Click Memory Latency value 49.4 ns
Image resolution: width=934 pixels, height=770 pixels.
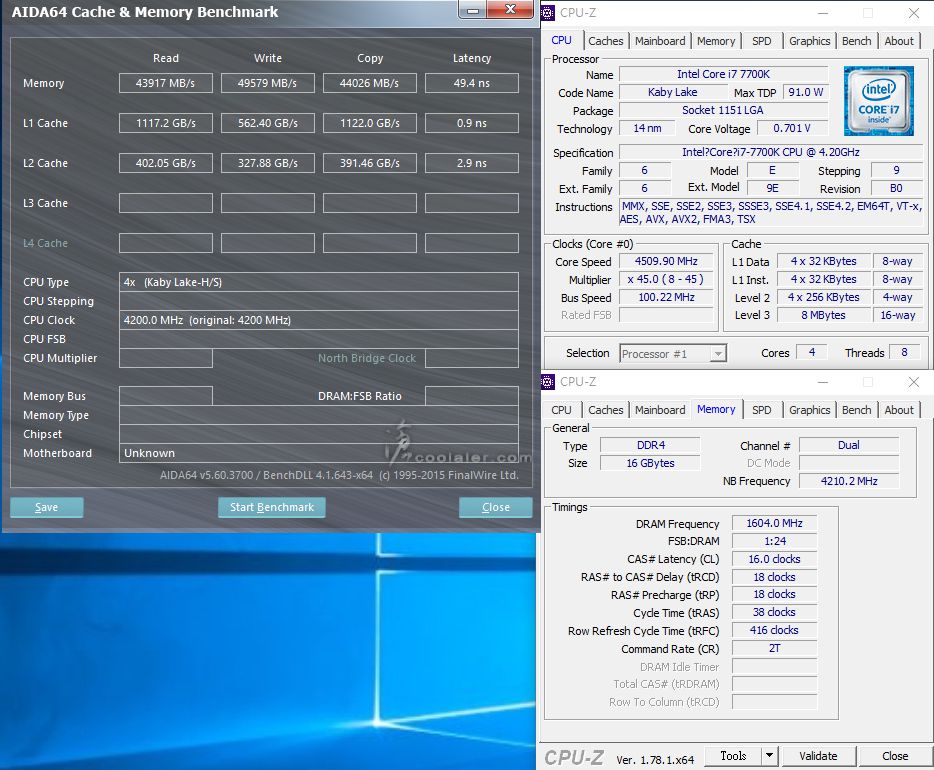click(472, 83)
